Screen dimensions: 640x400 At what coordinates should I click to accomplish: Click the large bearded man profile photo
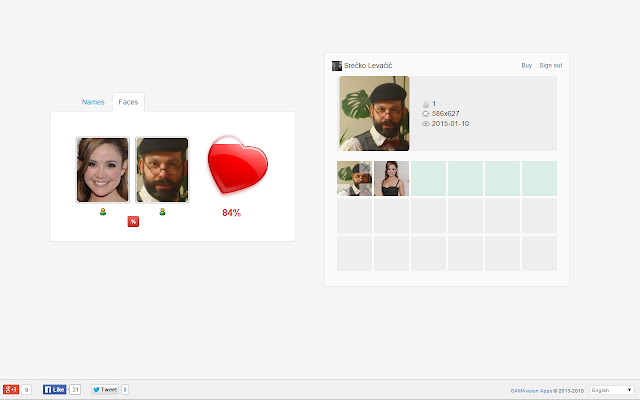point(374,113)
